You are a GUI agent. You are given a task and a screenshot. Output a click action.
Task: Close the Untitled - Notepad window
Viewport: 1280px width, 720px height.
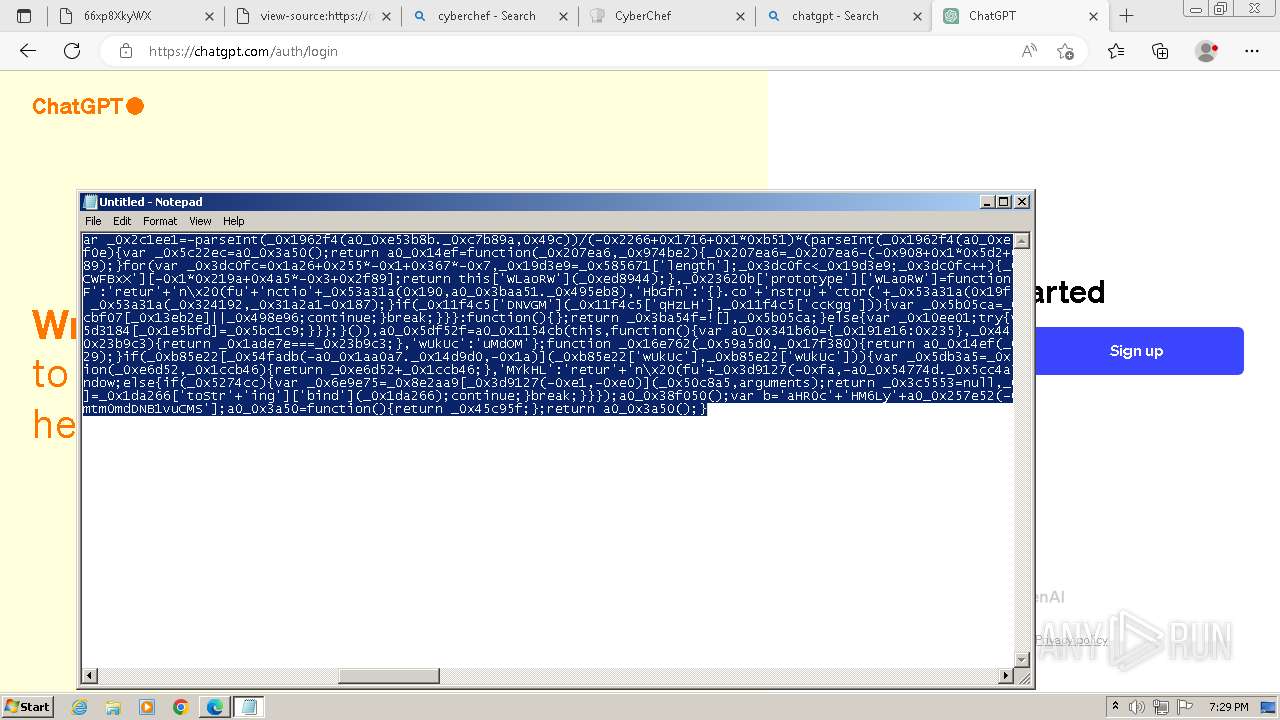(1022, 202)
